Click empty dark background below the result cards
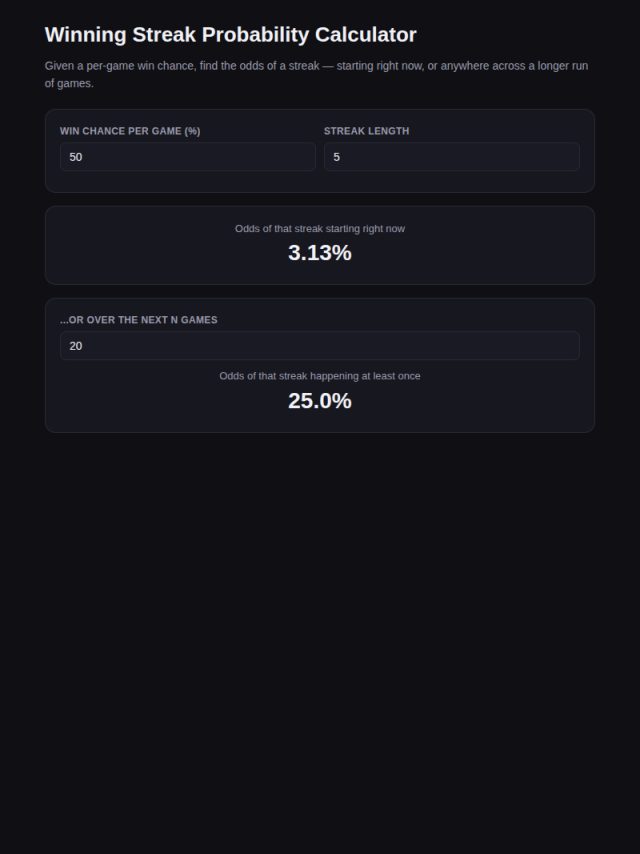This screenshot has height=854, width=640. pyautogui.click(x=320, y=626)
